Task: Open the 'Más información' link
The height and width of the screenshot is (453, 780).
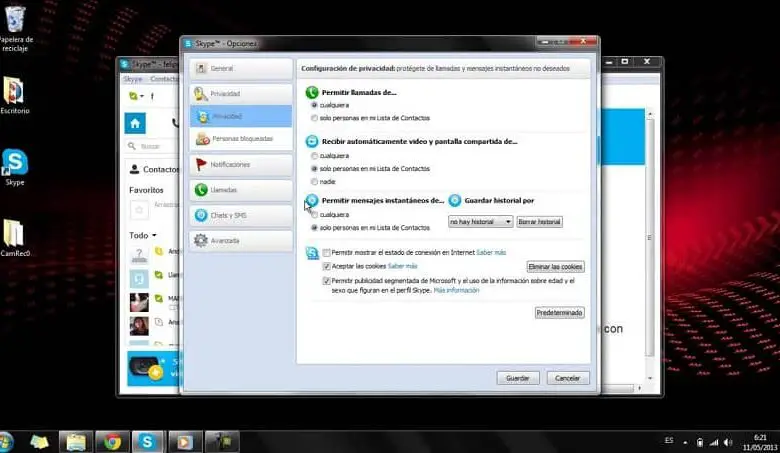Action: coord(456,290)
